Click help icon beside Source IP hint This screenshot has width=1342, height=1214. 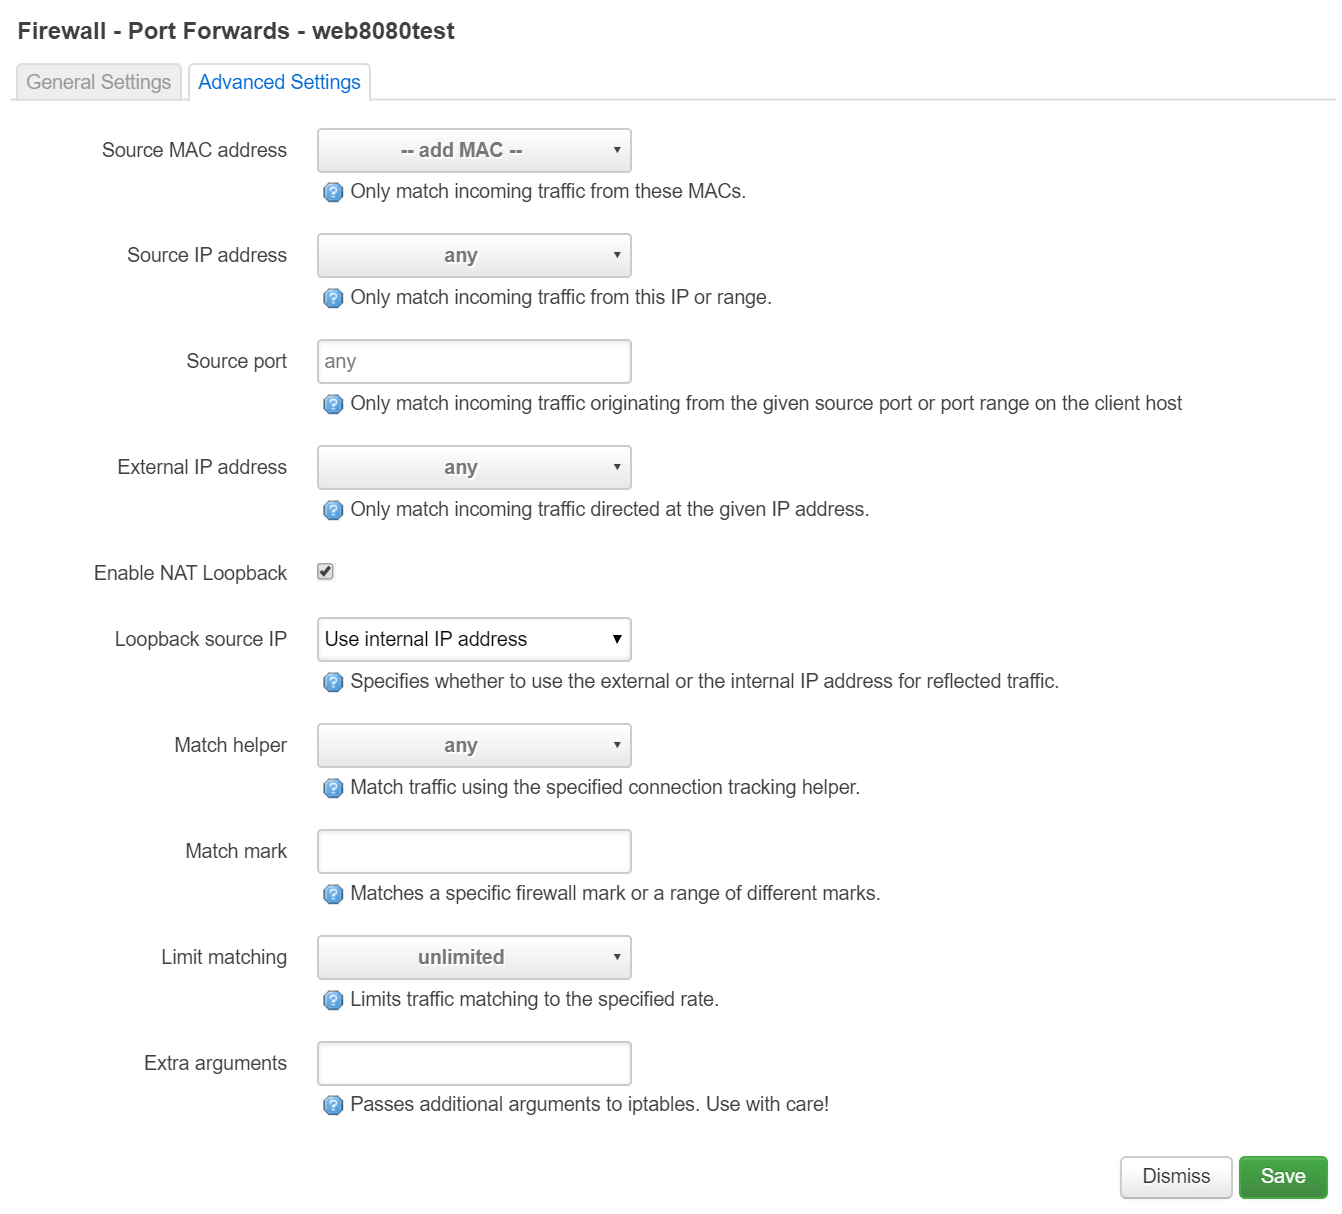pyautogui.click(x=333, y=298)
